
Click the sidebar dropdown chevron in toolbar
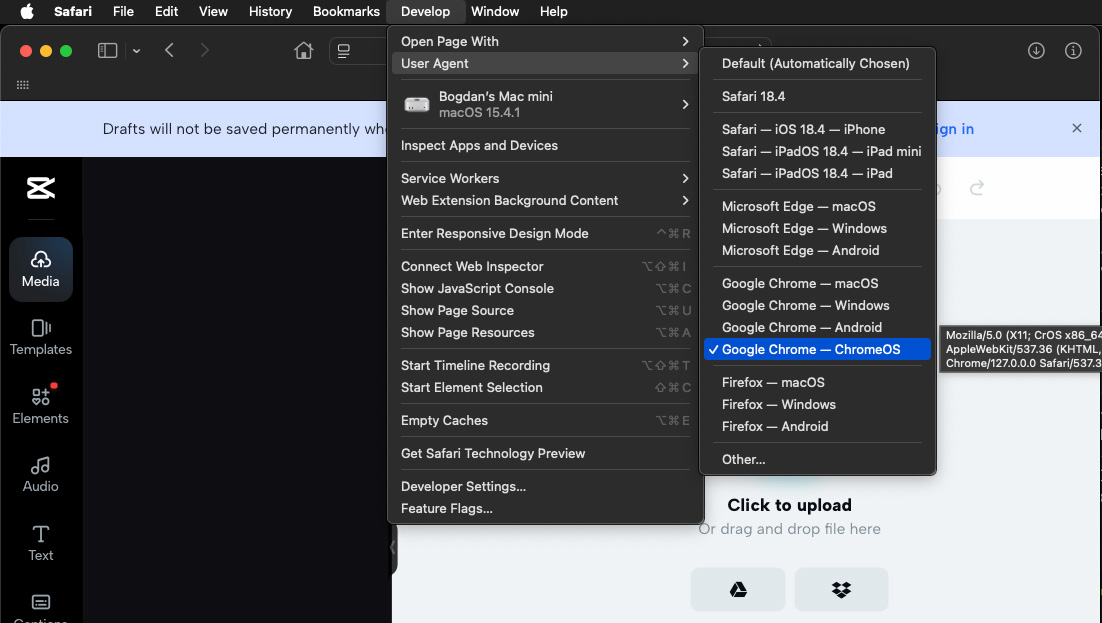click(x=137, y=51)
